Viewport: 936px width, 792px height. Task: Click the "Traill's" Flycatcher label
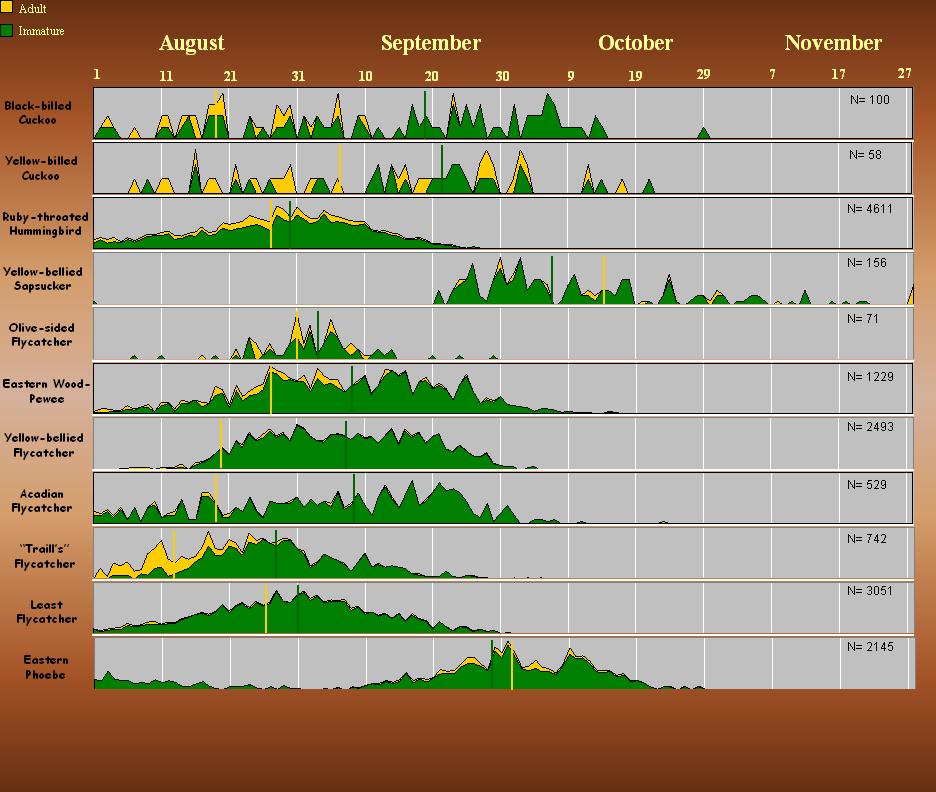44,556
